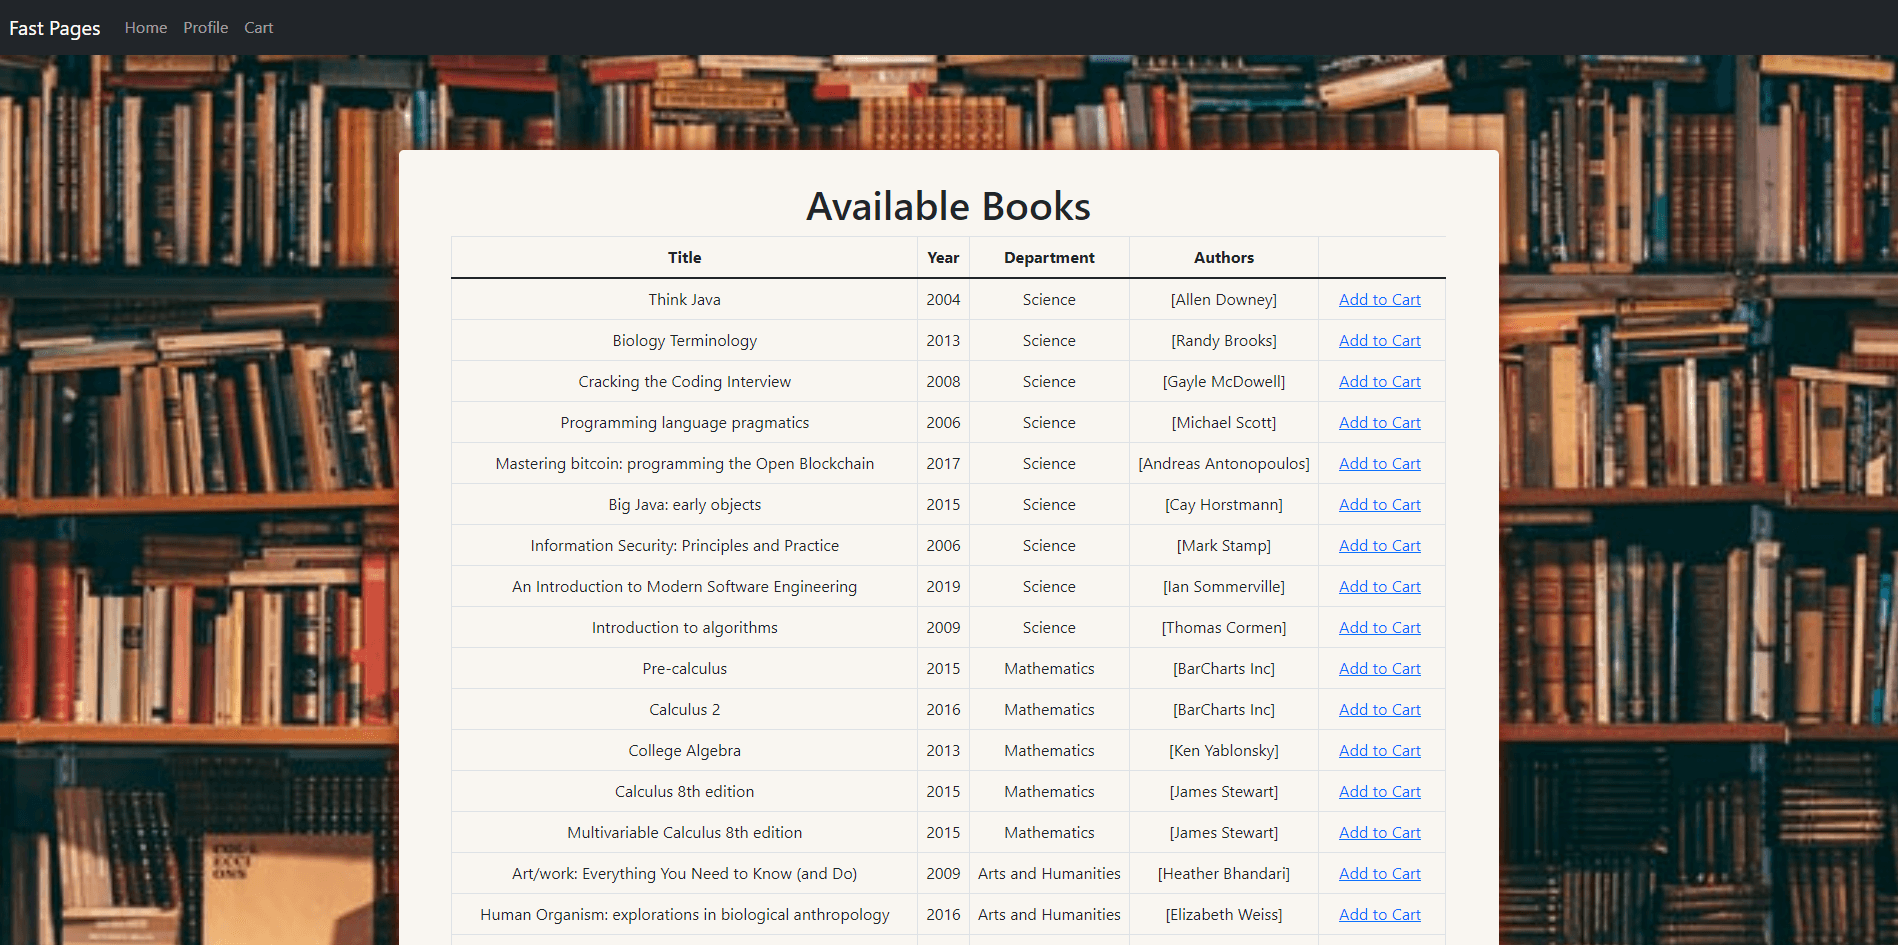Screen dimensions: 1898x945
Task: Click the Authors column header
Action: (x=1223, y=257)
